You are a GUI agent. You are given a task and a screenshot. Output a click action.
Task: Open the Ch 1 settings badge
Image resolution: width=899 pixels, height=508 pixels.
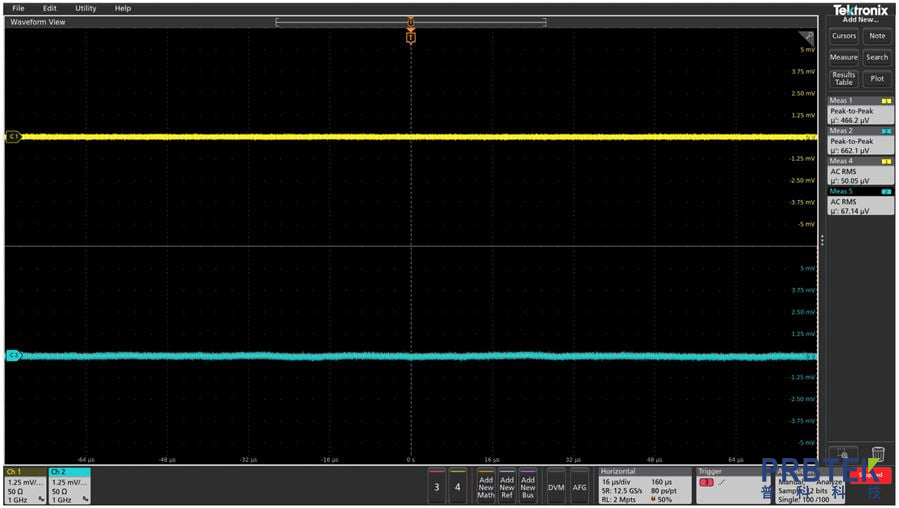click(x=25, y=485)
